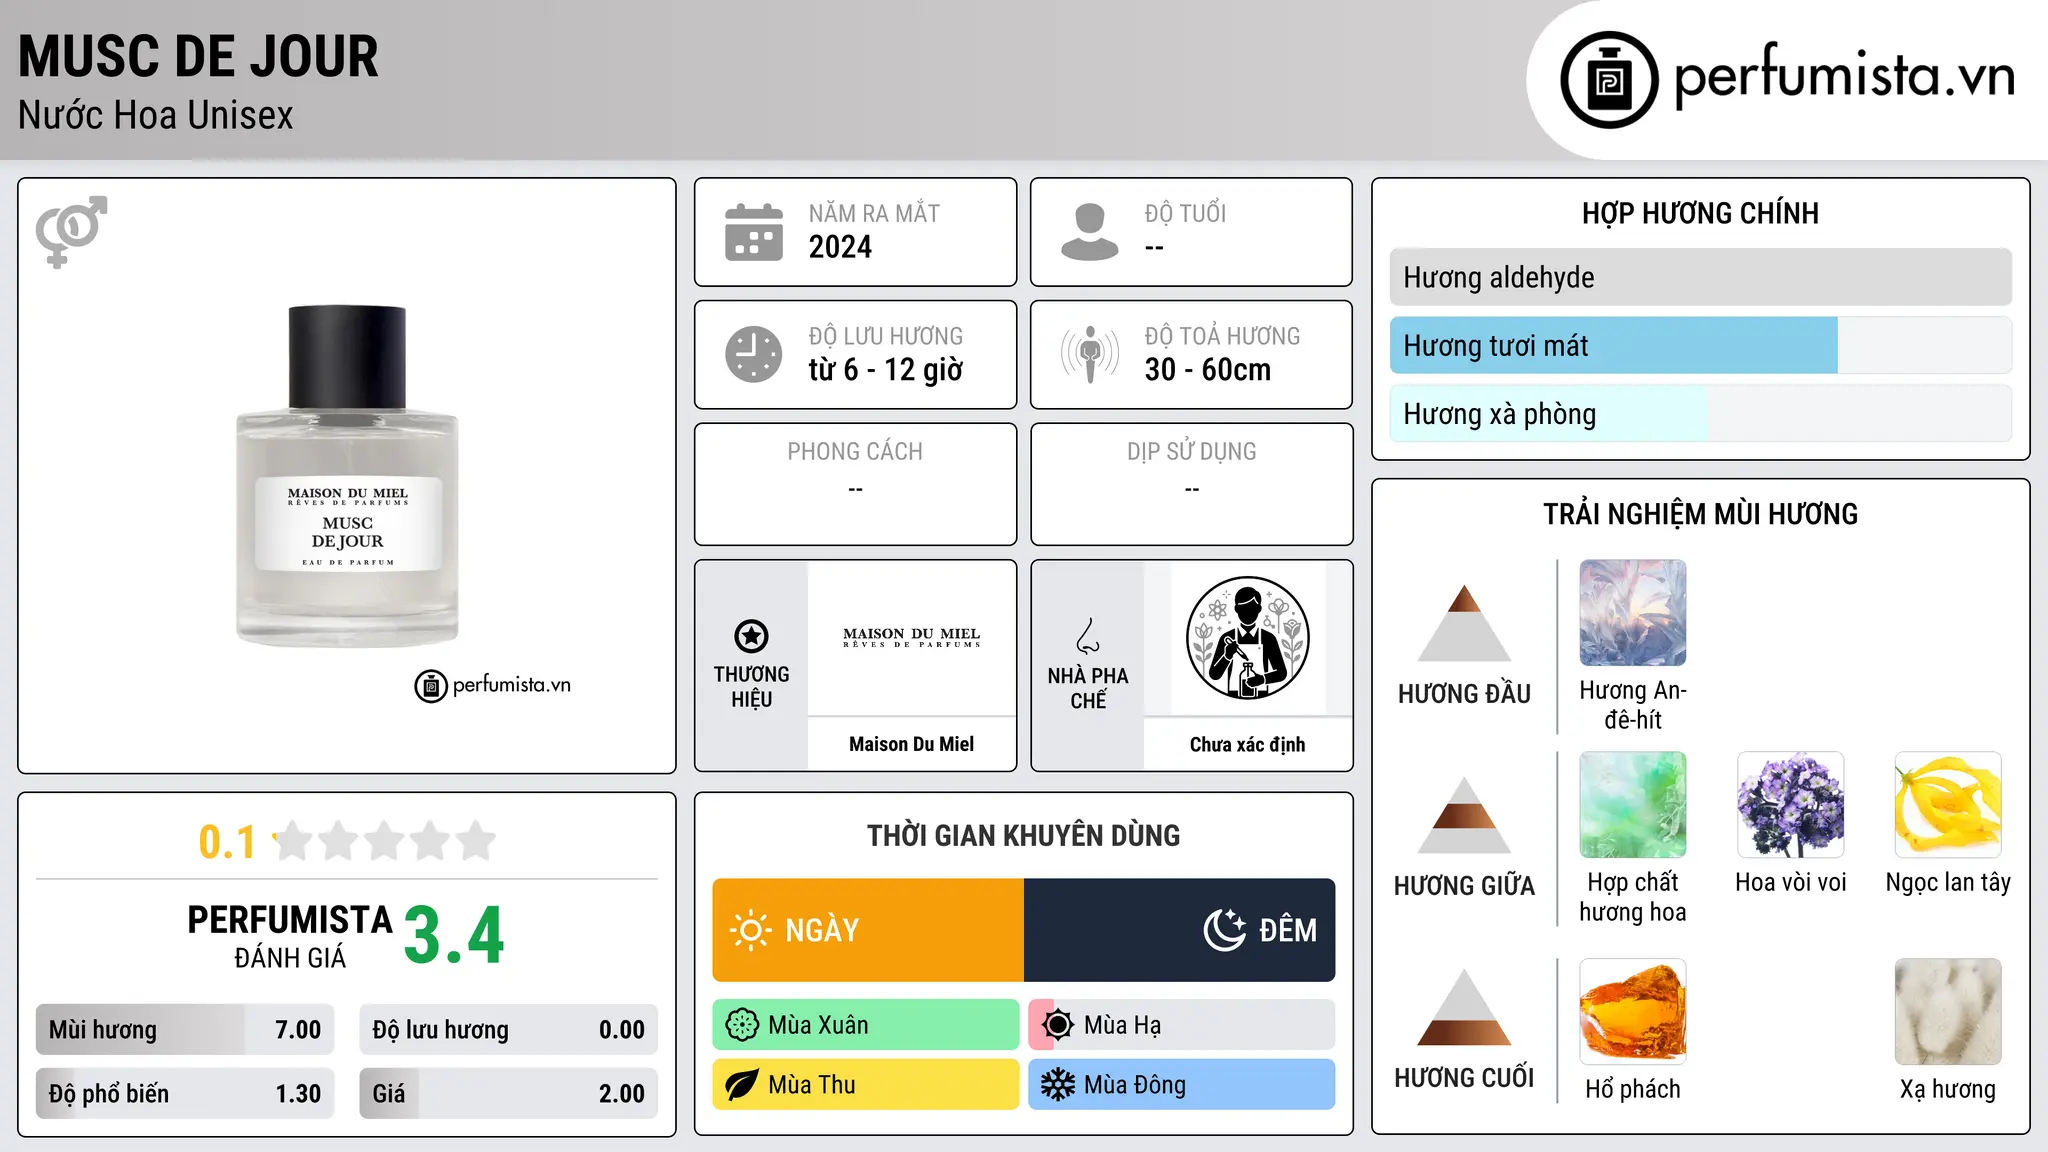Select the Ngày daytime segment

[x=868, y=930]
